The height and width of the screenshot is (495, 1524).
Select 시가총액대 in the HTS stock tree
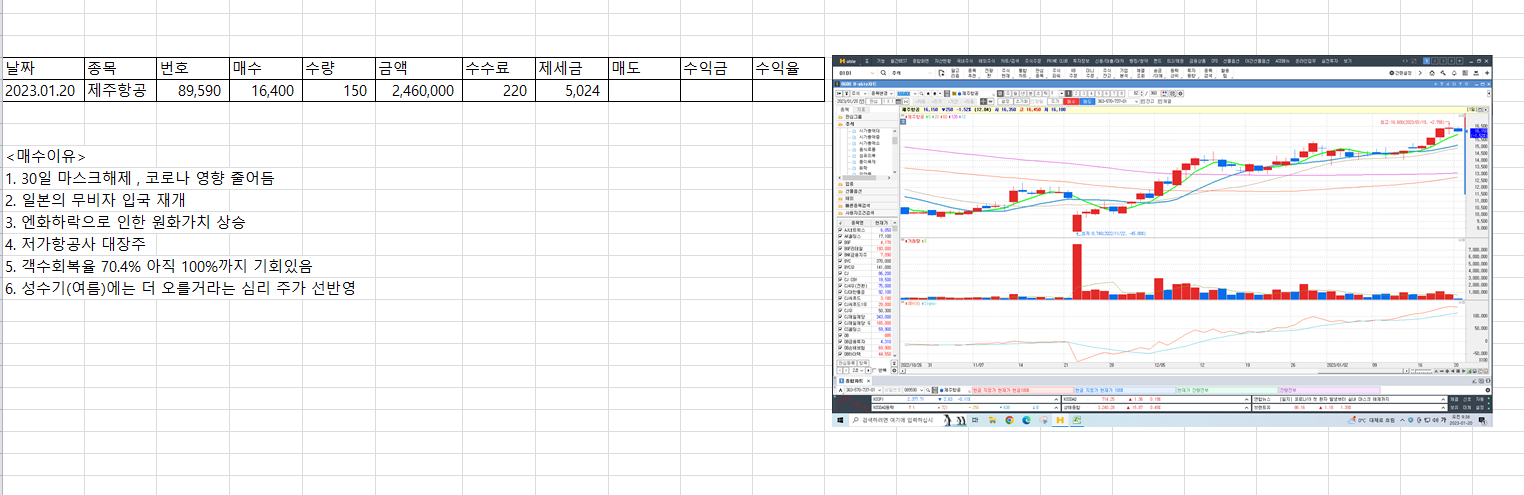[867, 131]
